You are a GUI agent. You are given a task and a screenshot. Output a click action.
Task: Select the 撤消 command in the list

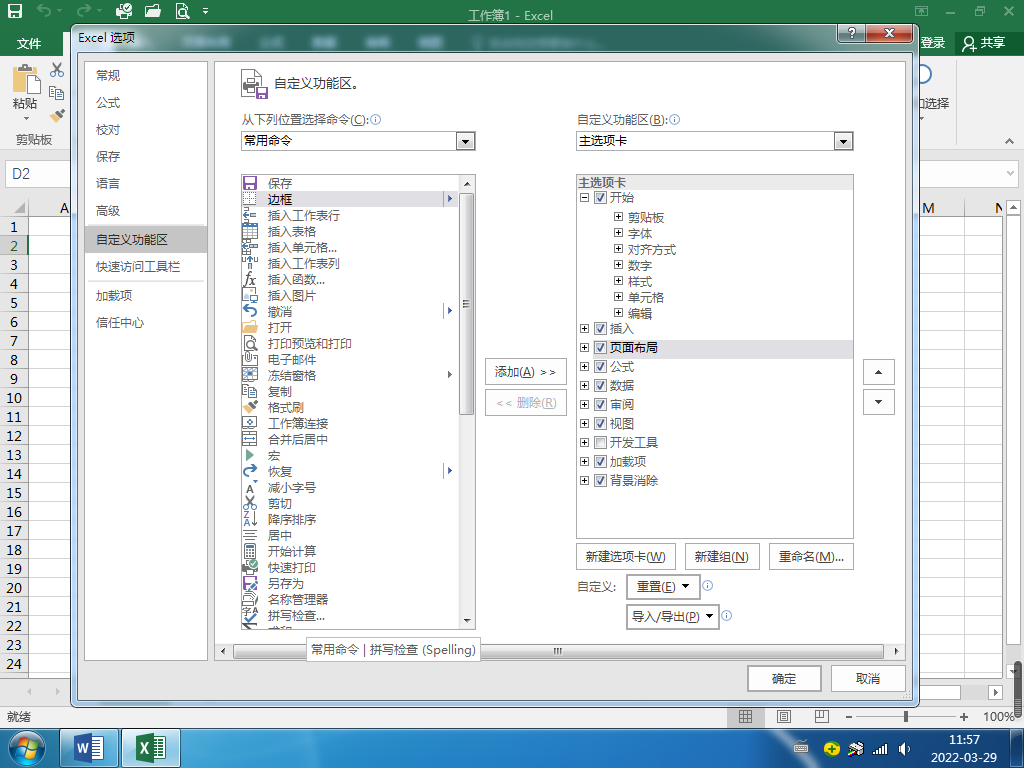[349, 312]
